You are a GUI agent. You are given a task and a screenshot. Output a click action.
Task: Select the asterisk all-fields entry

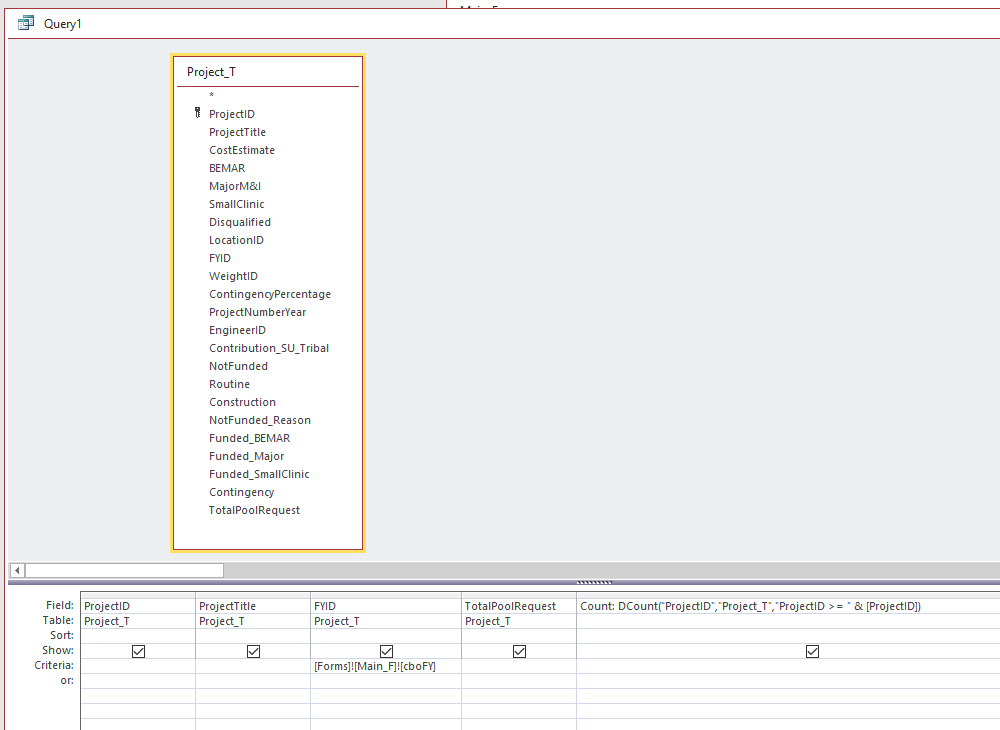[212, 96]
